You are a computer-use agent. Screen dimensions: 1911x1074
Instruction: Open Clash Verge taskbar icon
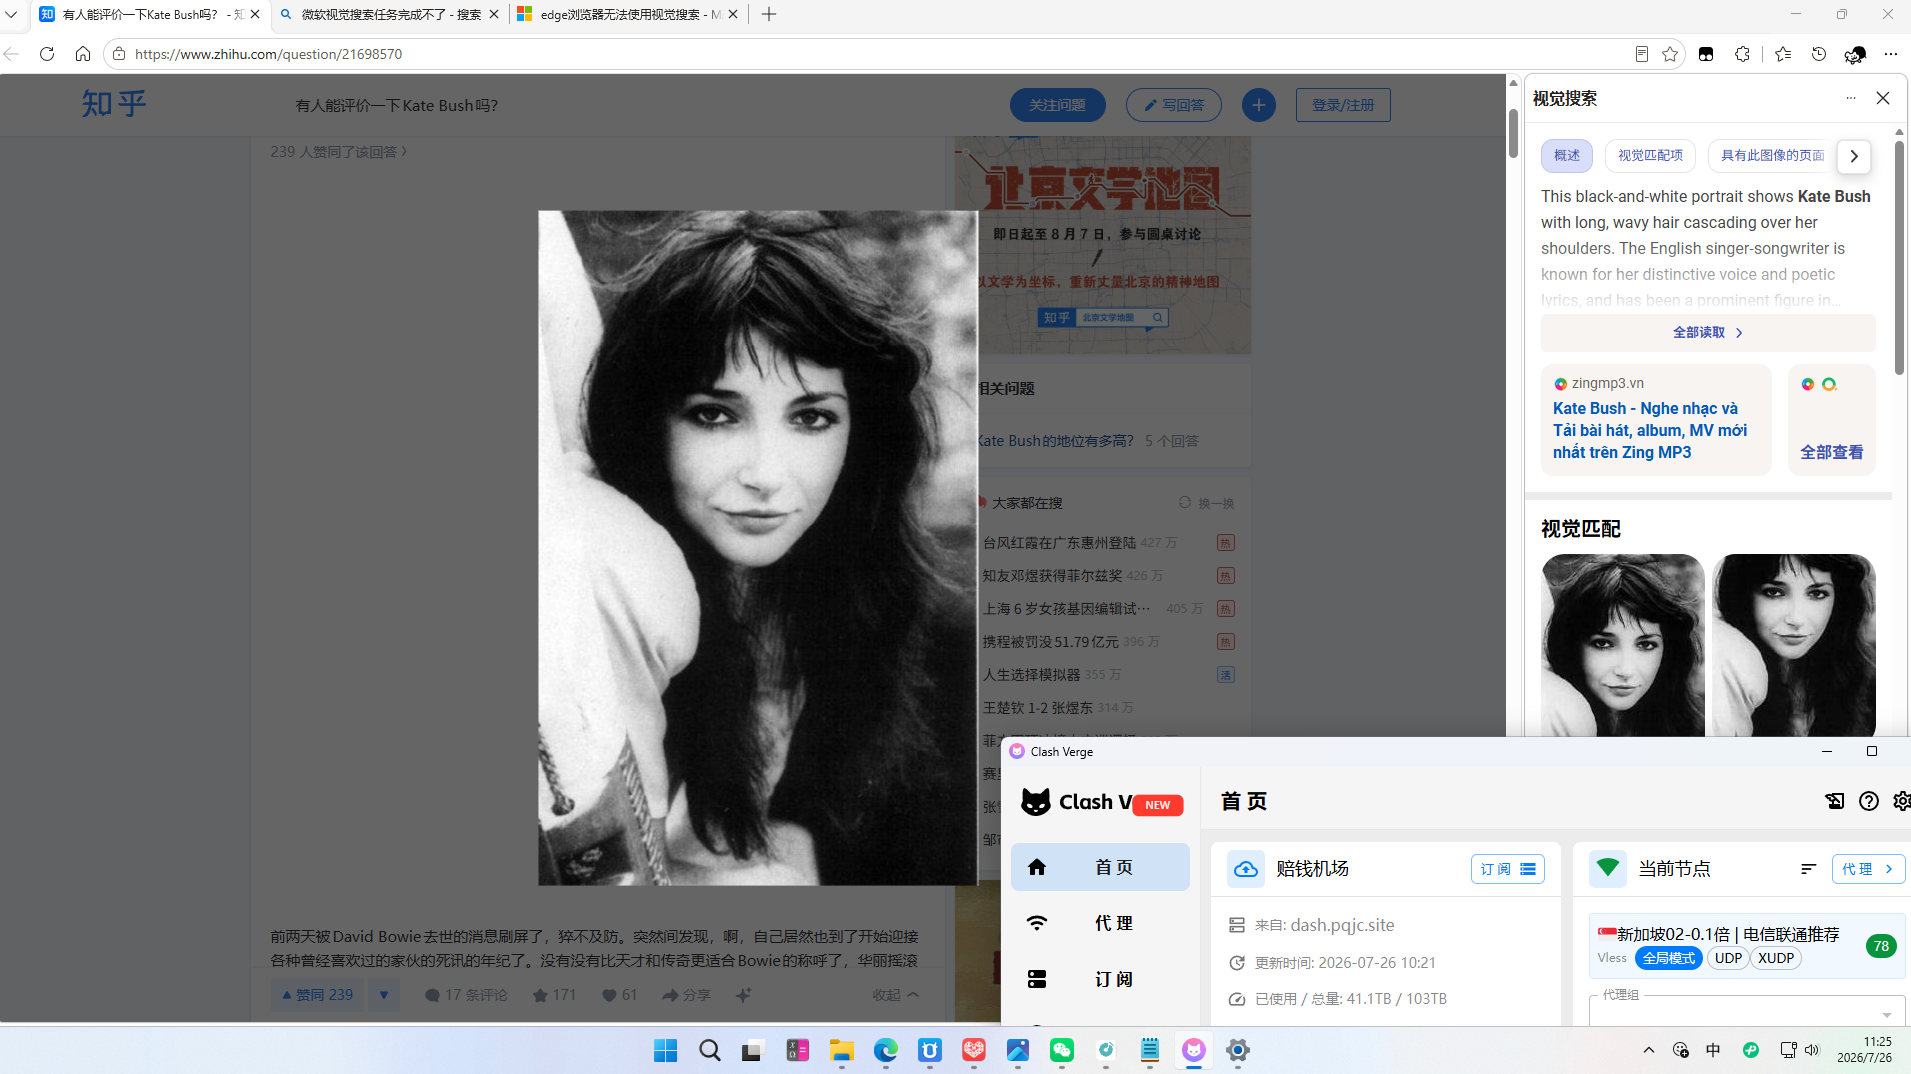pyautogui.click(x=1194, y=1050)
